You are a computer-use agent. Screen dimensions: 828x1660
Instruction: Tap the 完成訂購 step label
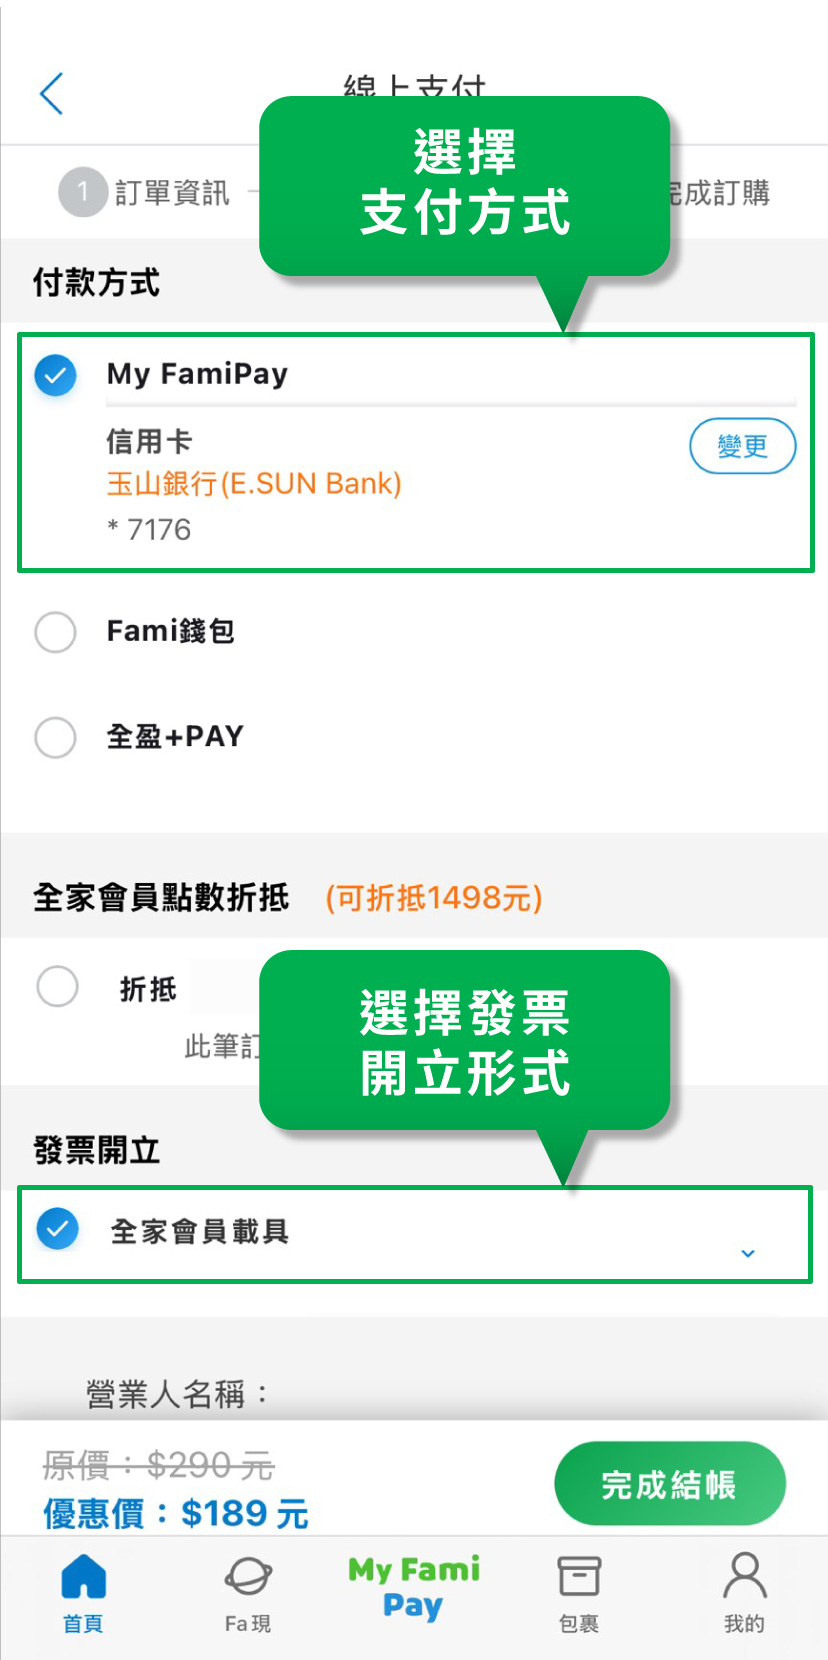pyautogui.click(x=720, y=193)
